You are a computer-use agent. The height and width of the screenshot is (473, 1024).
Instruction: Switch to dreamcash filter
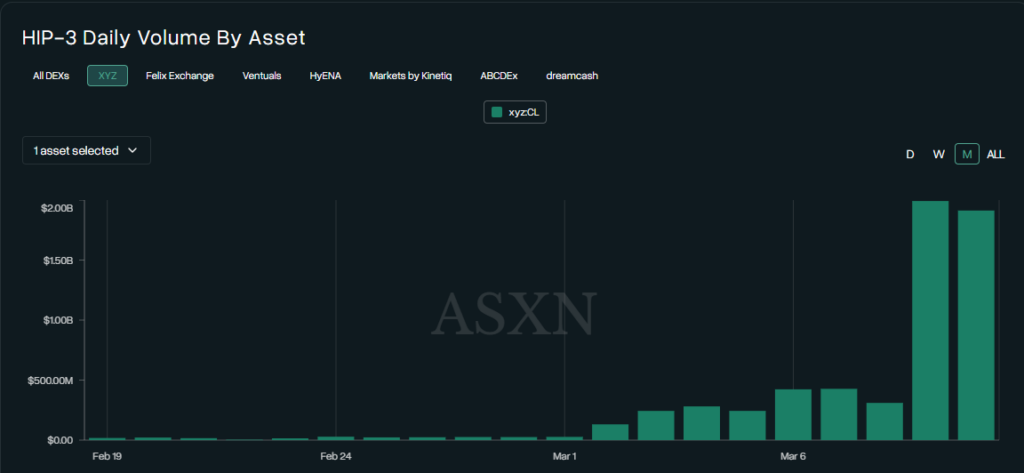(x=572, y=75)
